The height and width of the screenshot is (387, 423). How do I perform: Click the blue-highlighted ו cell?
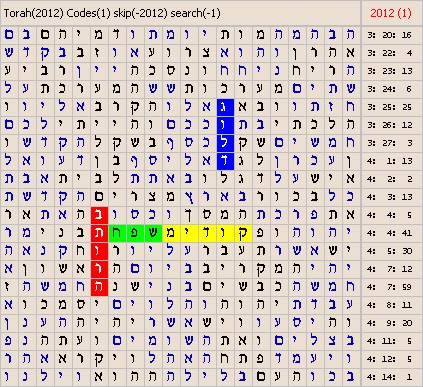click(x=225, y=125)
